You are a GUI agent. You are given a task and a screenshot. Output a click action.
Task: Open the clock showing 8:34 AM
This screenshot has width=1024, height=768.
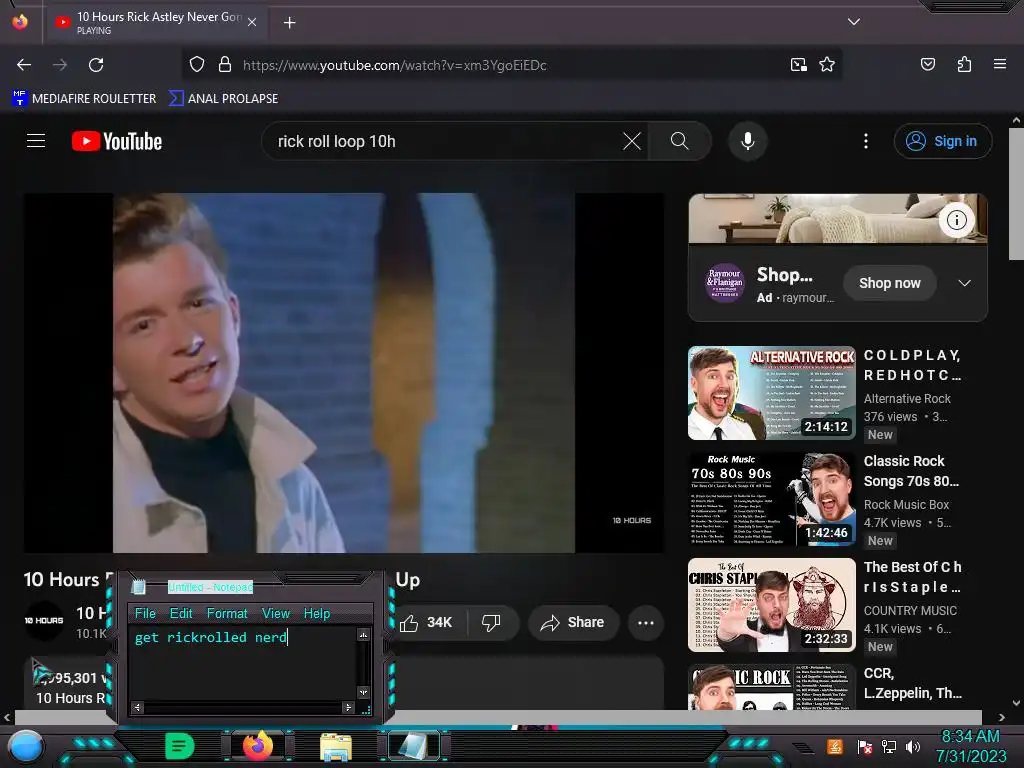970,746
